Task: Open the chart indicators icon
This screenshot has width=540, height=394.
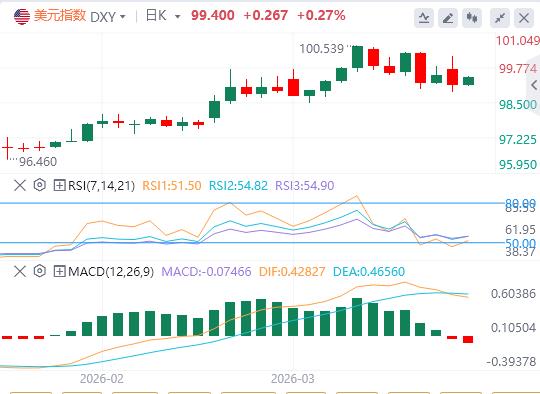Action: coord(424,18)
